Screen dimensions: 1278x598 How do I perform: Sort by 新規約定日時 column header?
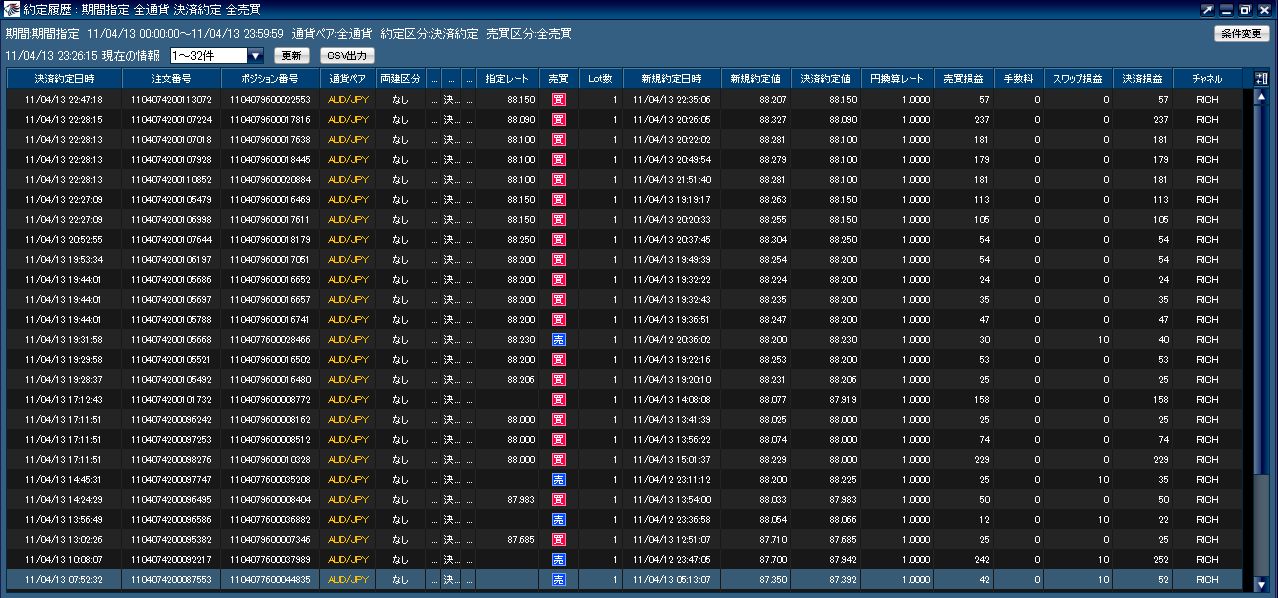click(x=672, y=78)
